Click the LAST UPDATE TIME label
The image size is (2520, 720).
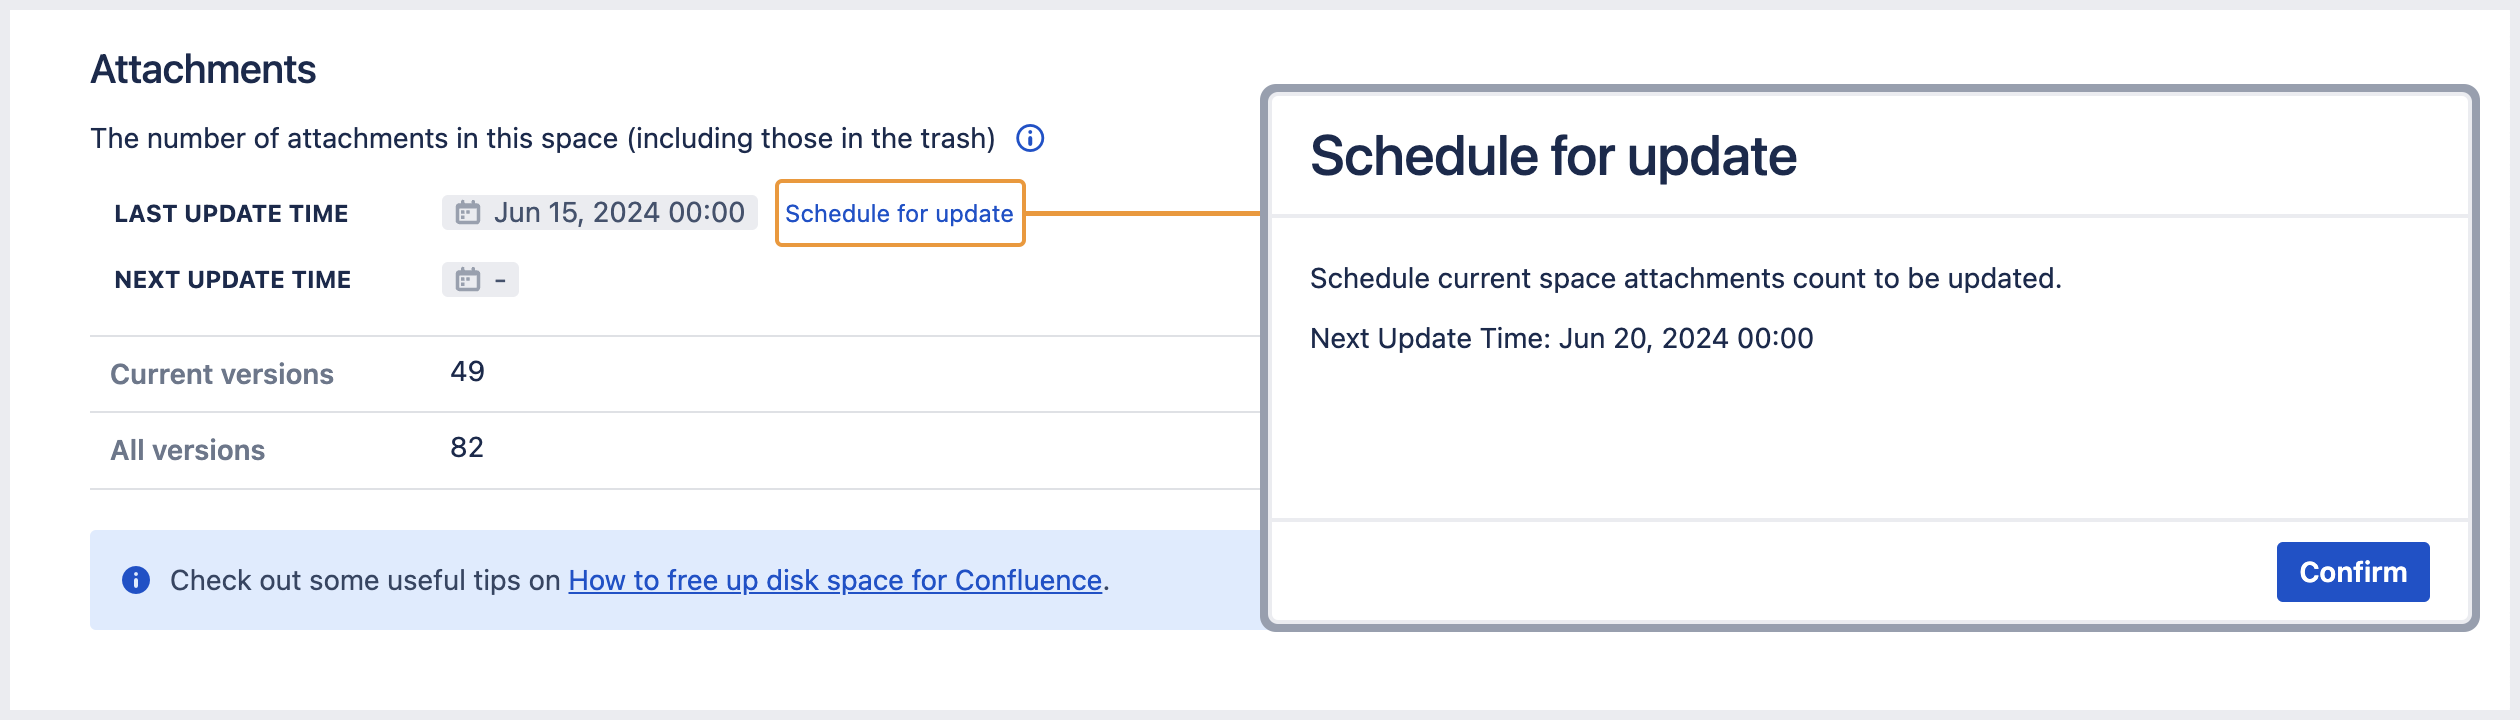pos(231,214)
